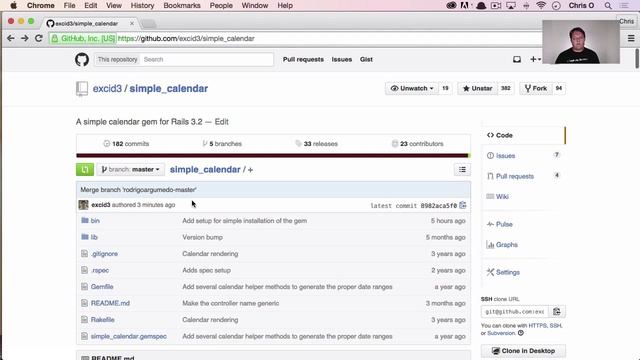640x360 pixels.
Task: Go back with the browser back arrow
Action: pos(11,38)
